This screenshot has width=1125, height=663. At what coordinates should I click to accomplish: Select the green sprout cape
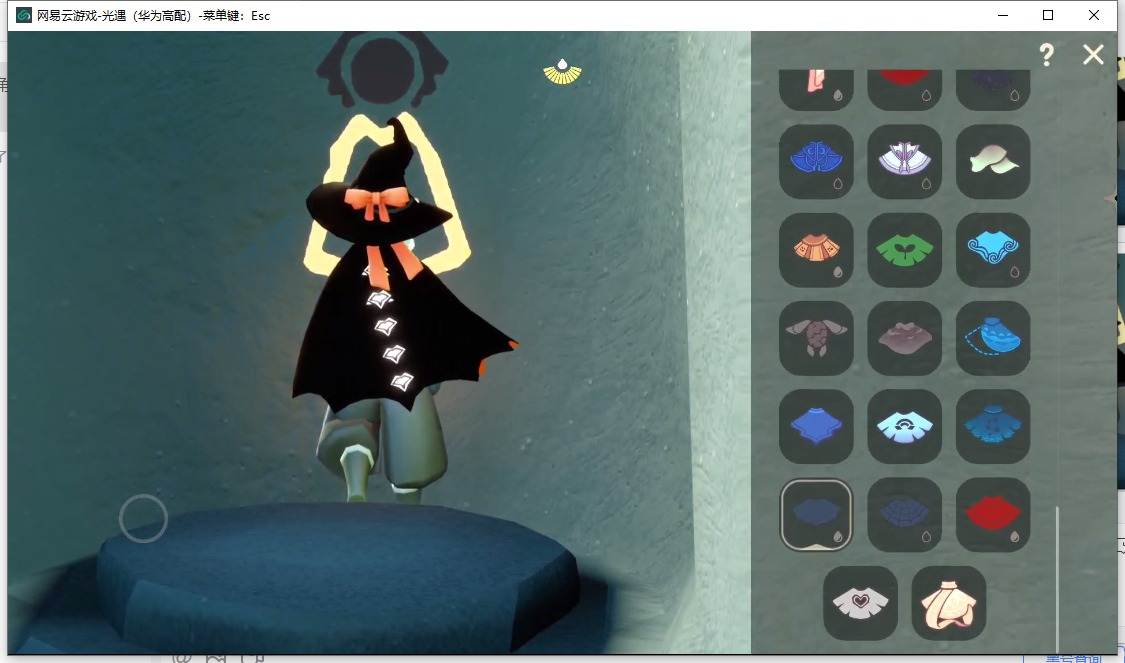(904, 250)
